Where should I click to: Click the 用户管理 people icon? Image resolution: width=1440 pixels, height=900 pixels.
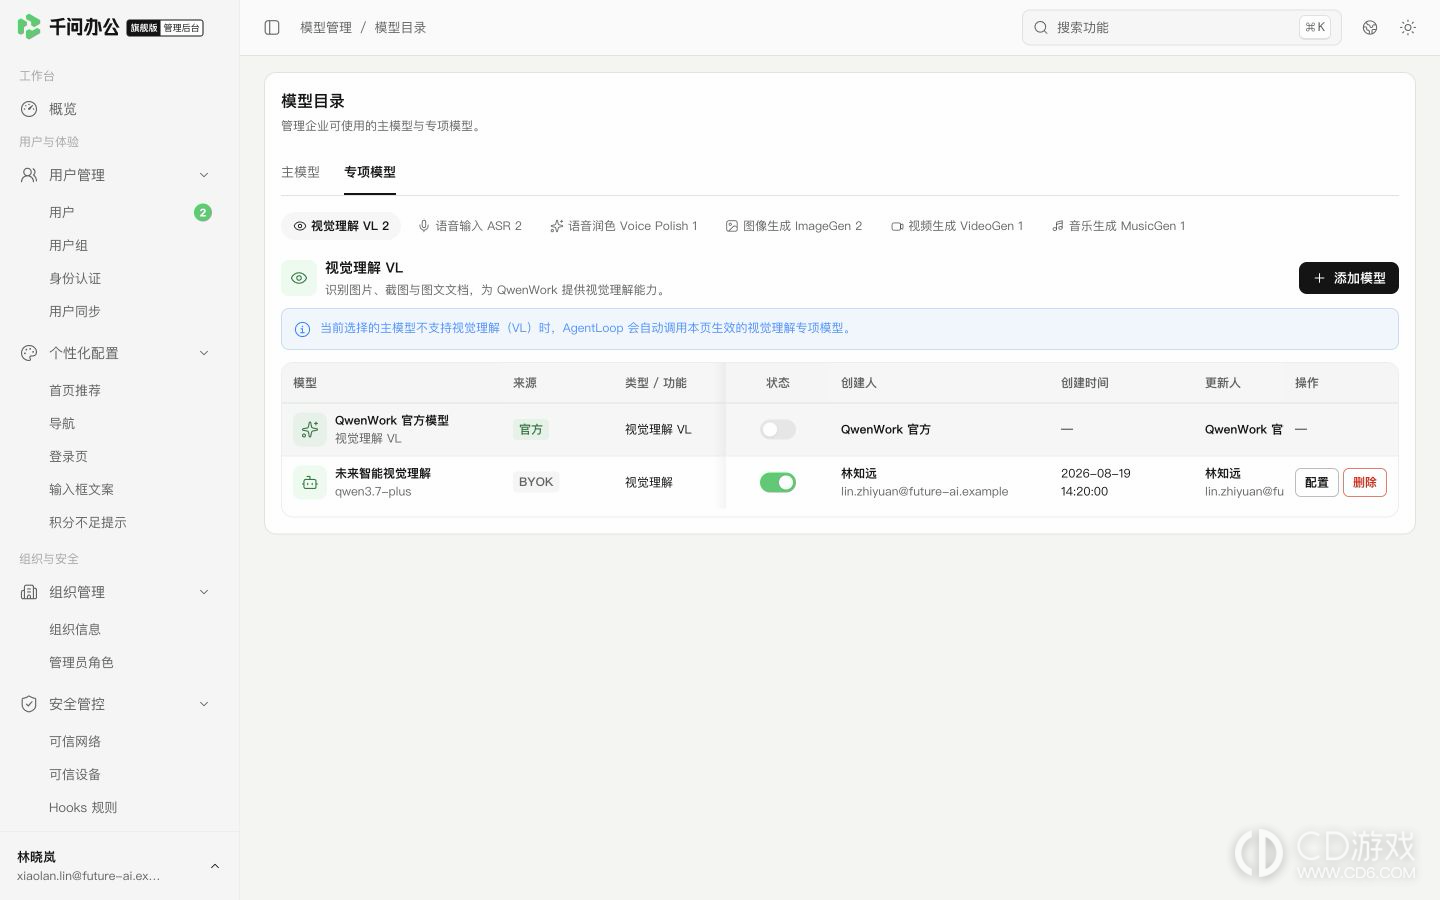click(x=29, y=175)
